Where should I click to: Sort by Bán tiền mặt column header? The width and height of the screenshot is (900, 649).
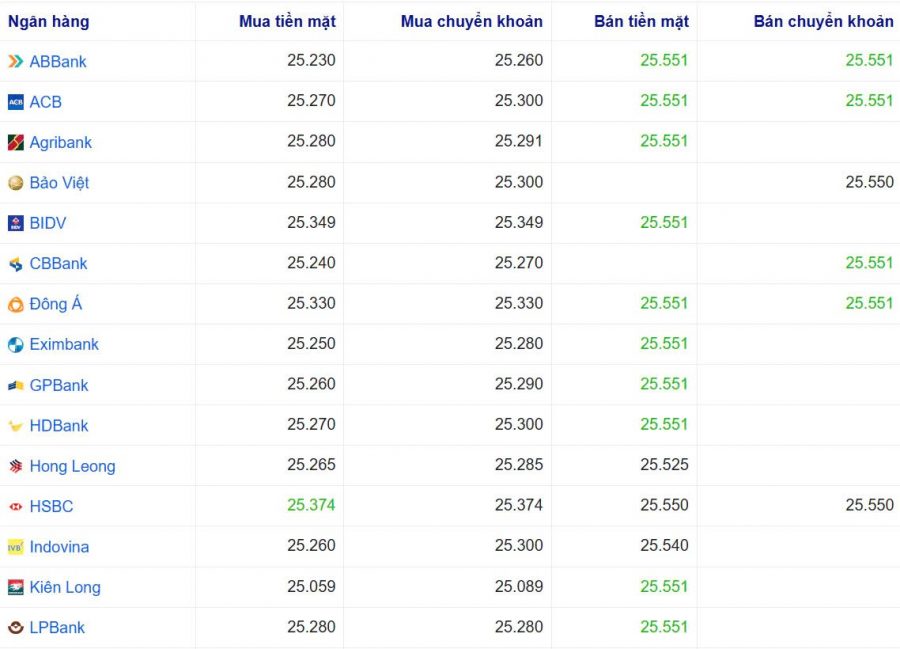(x=641, y=21)
